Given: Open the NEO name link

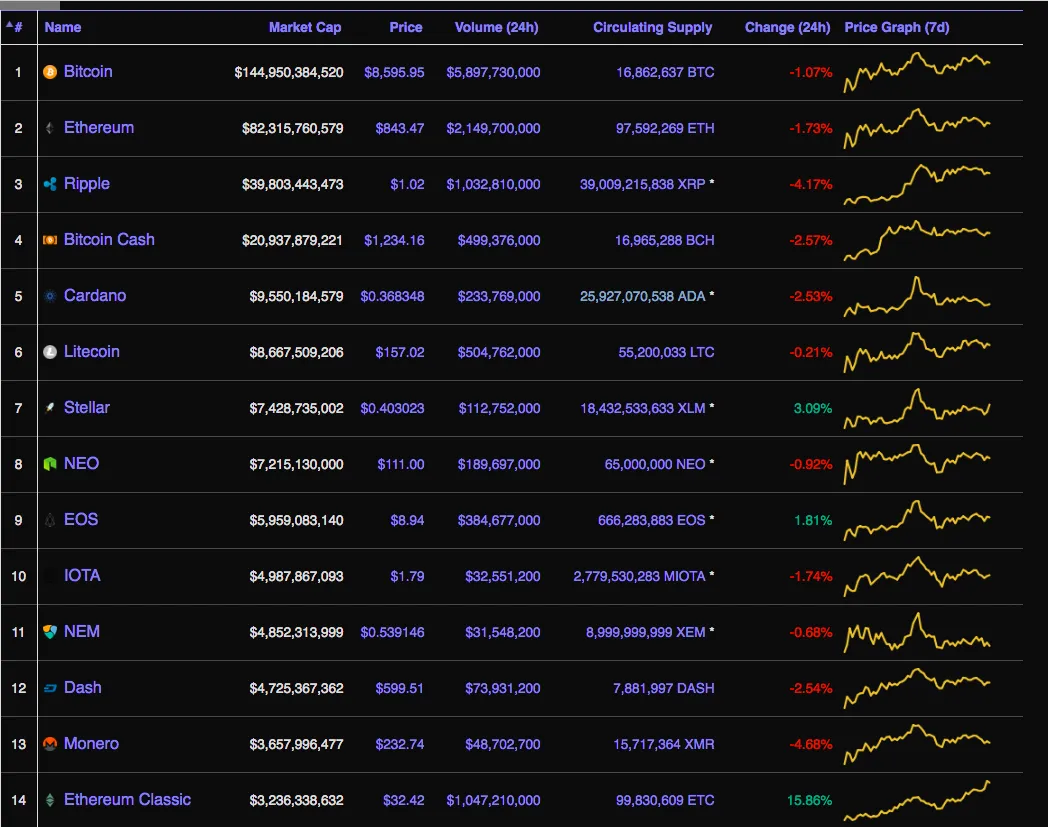Looking at the screenshot, I should pyautogui.click(x=82, y=463).
